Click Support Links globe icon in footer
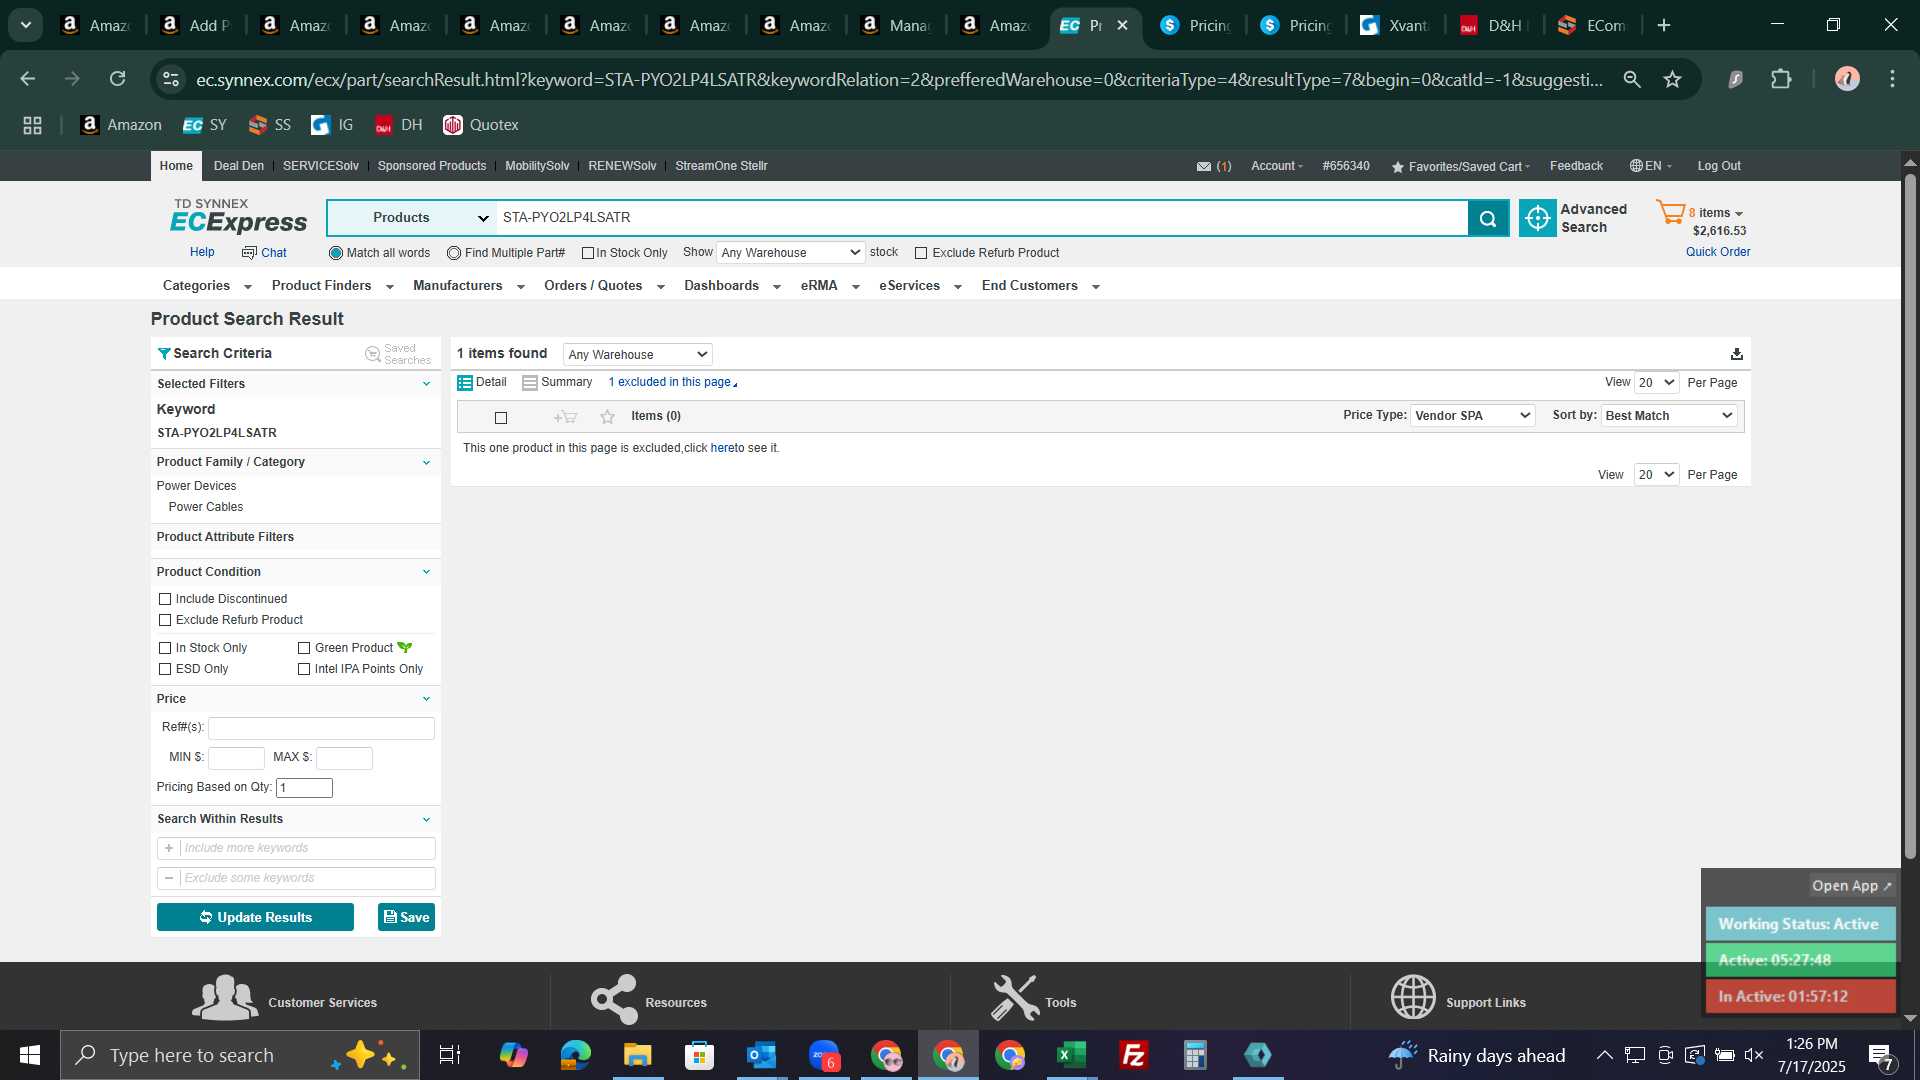The width and height of the screenshot is (1920, 1080). [1413, 998]
